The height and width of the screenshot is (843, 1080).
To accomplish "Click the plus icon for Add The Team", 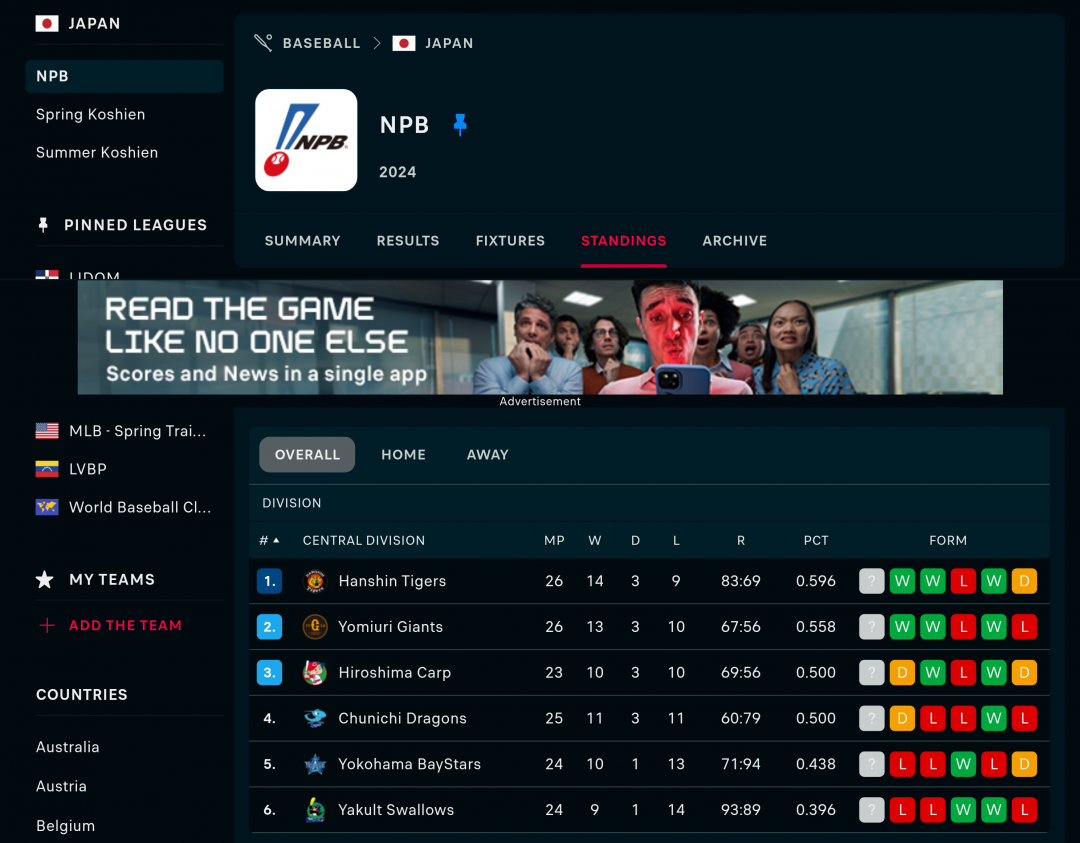I will (47, 625).
